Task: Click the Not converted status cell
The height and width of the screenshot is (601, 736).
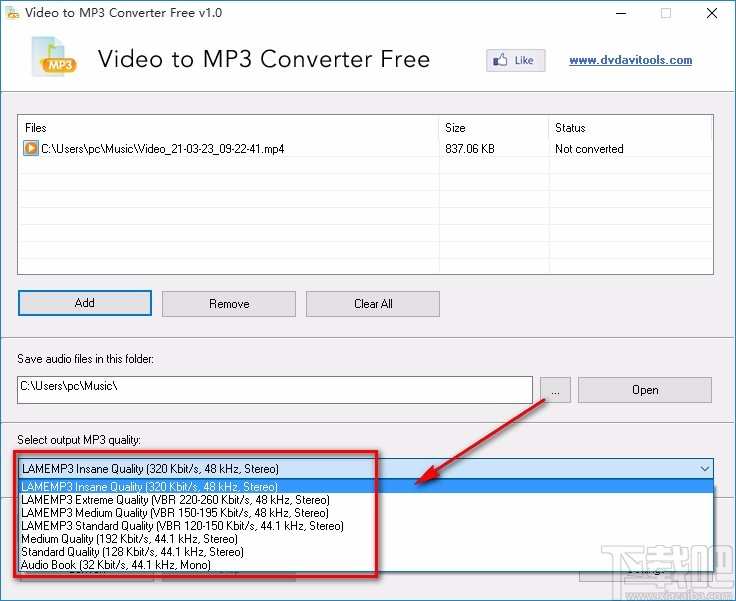Action: pyautogui.click(x=589, y=149)
